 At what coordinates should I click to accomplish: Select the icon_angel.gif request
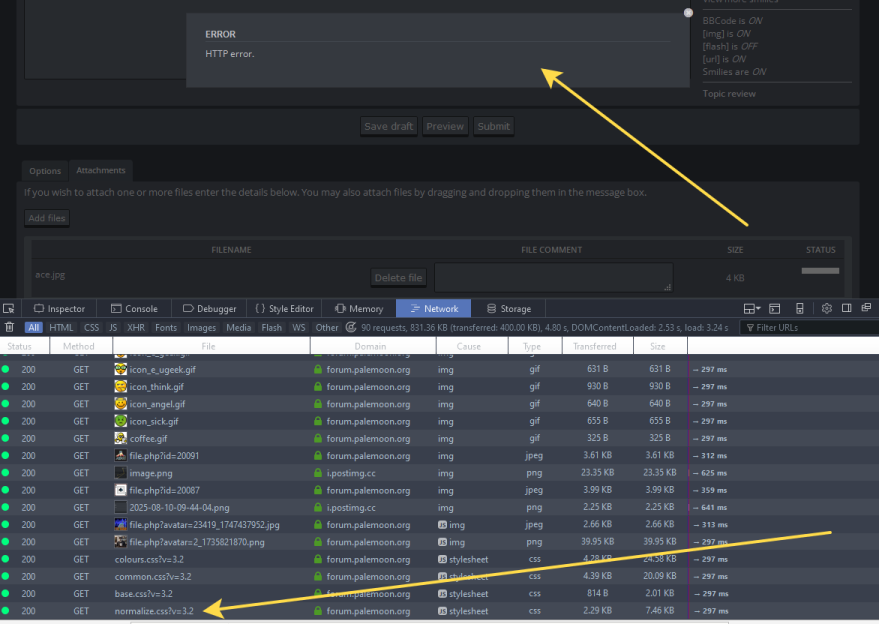[440, 404]
